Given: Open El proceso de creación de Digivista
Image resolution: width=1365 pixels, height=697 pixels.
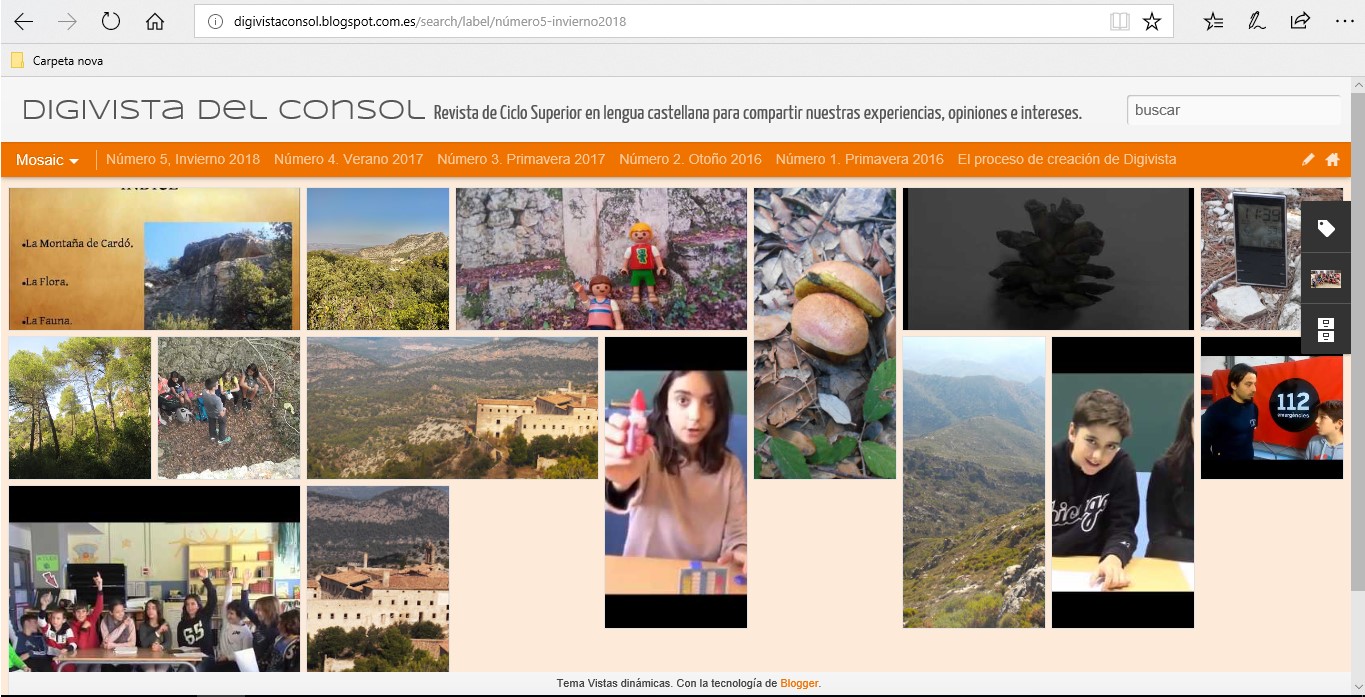Looking at the screenshot, I should tap(1067, 159).
